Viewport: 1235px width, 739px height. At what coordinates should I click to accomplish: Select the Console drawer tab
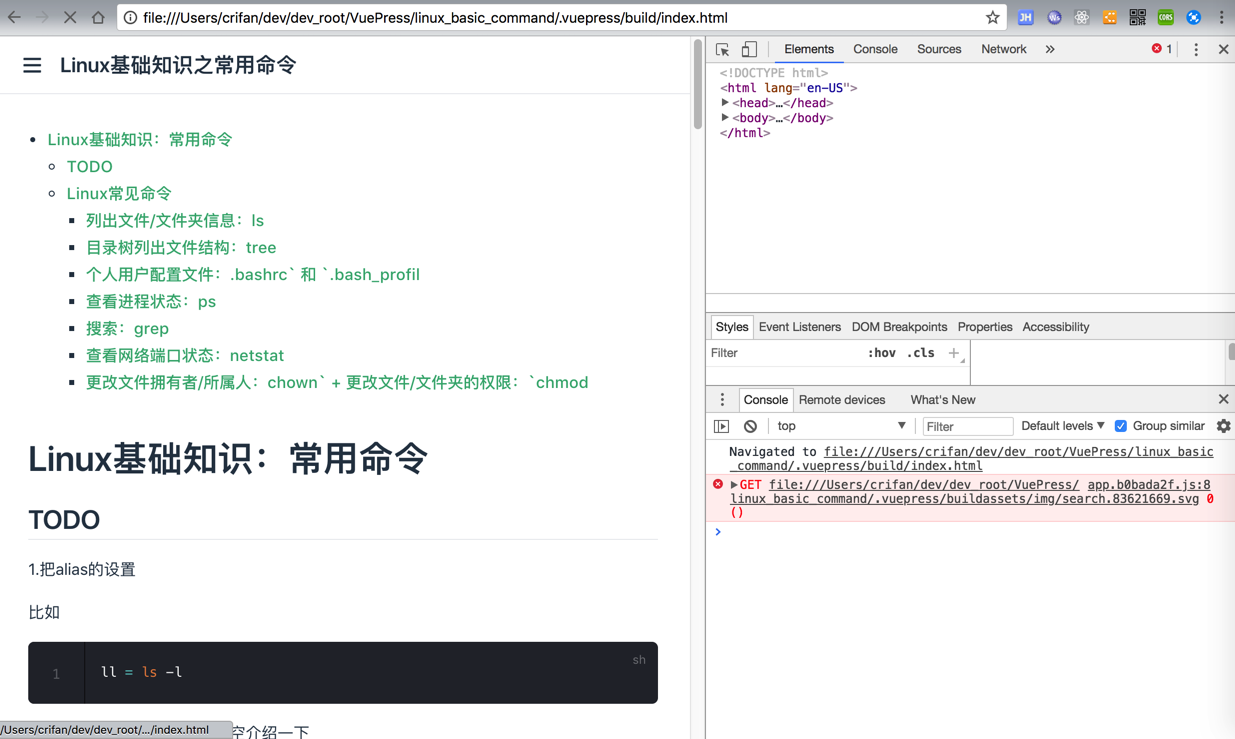765,400
